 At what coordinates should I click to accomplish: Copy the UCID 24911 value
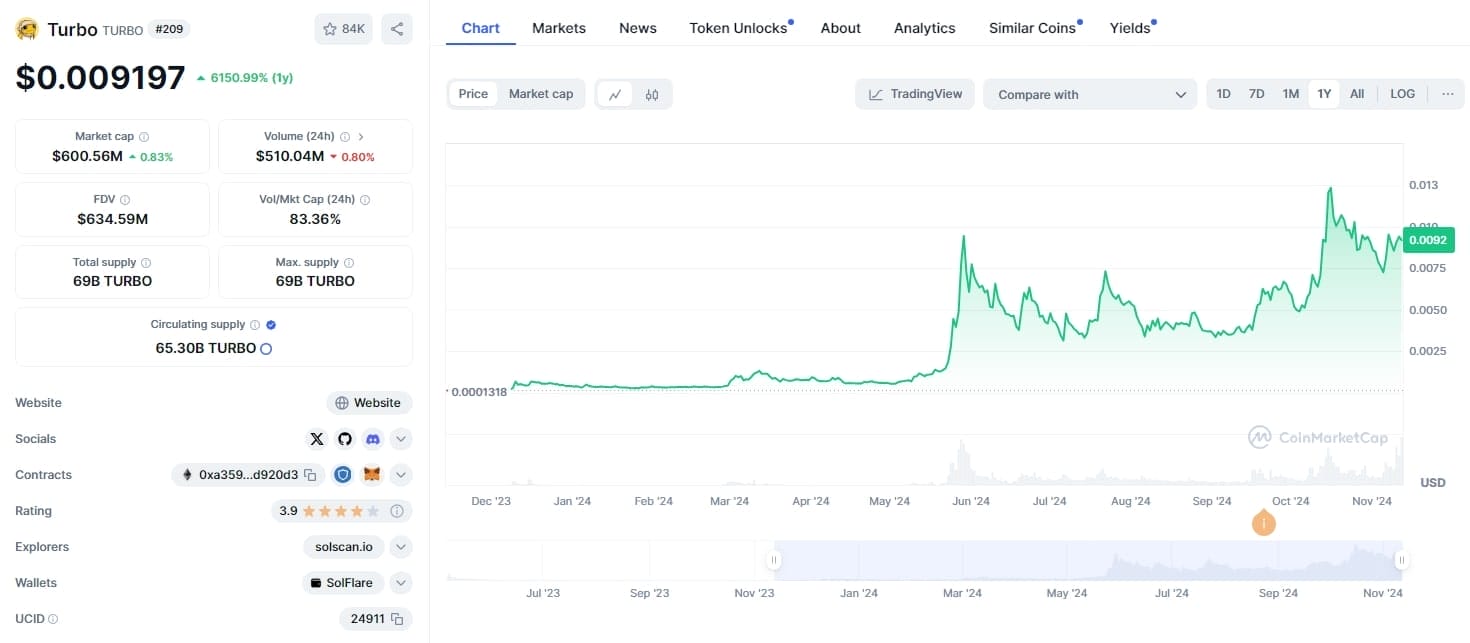(397, 619)
